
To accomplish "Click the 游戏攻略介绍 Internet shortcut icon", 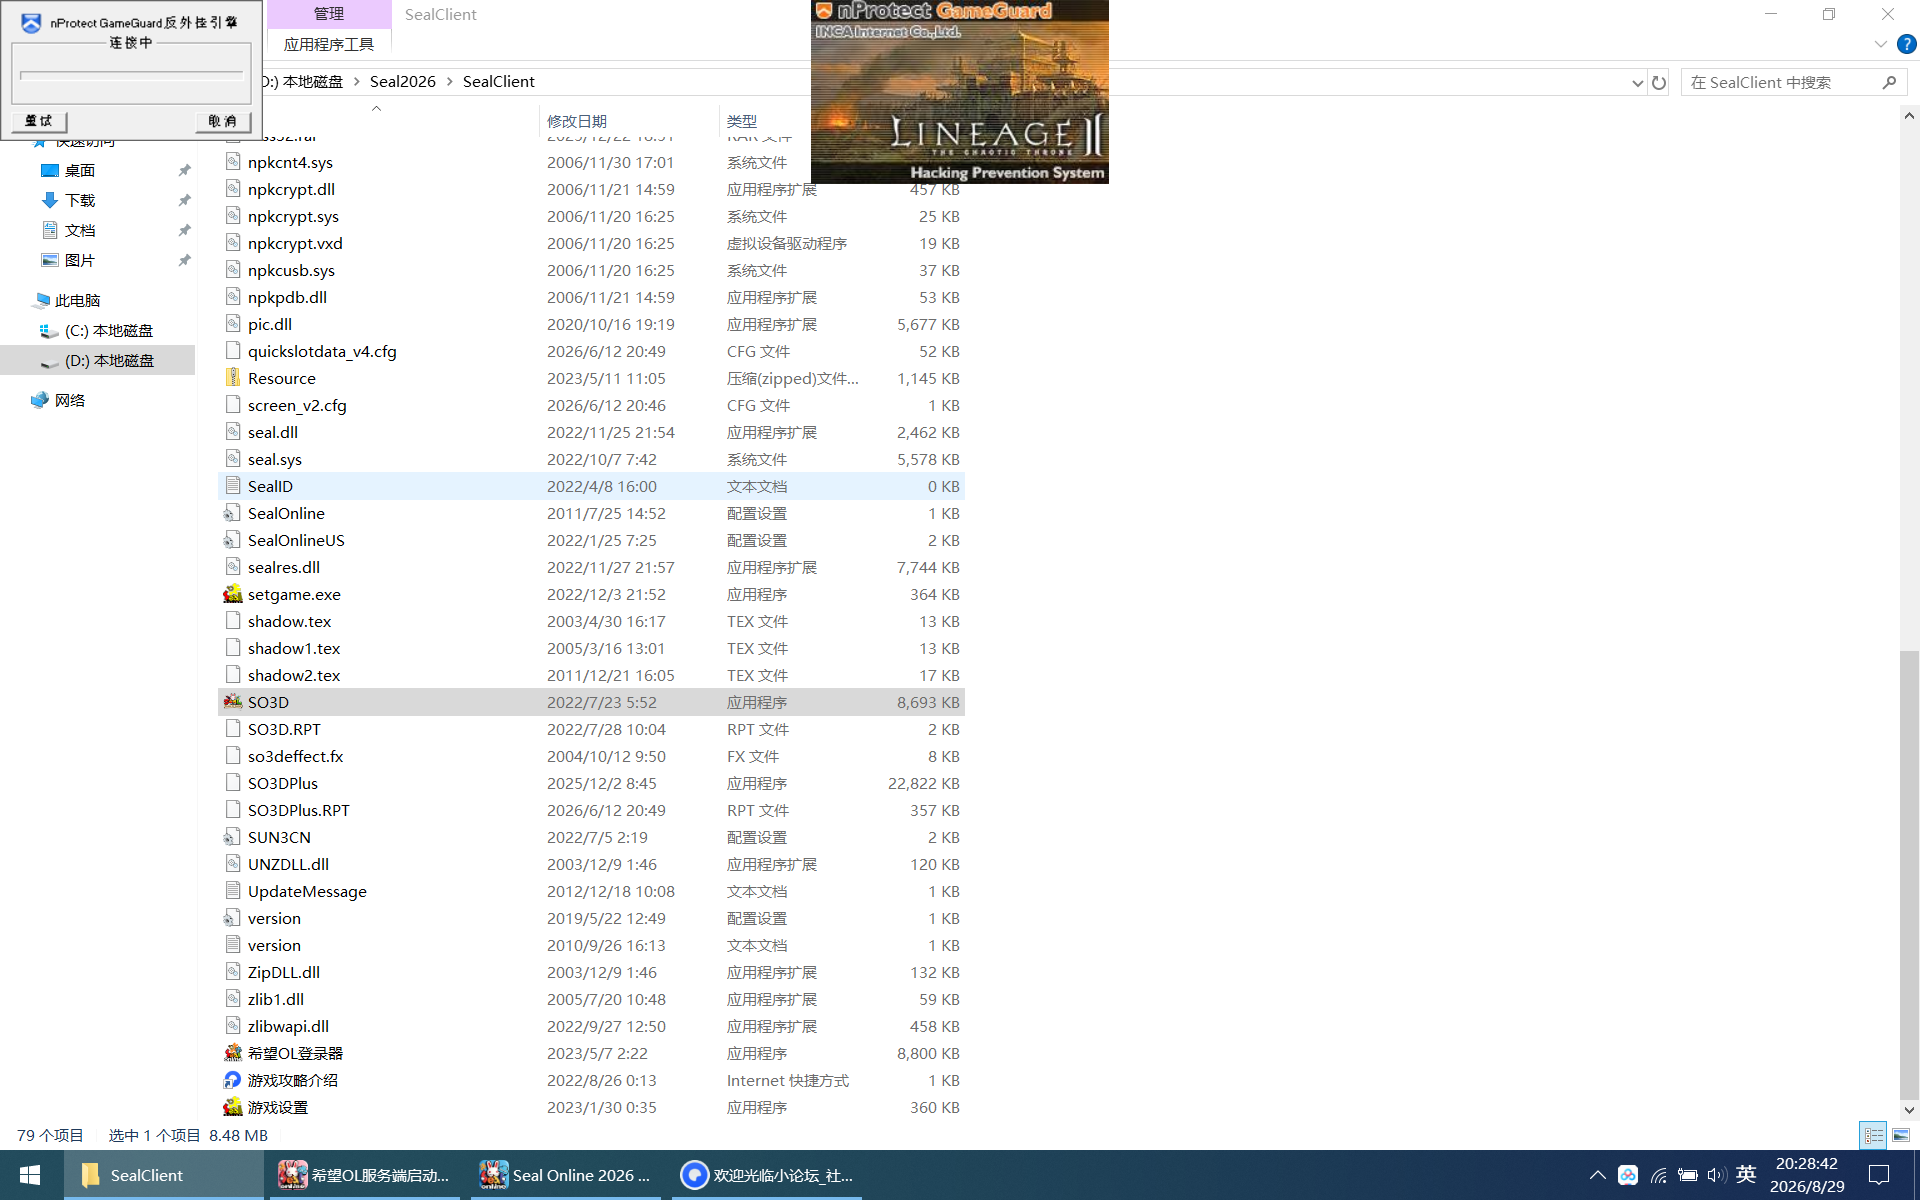I will click(x=233, y=1080).
